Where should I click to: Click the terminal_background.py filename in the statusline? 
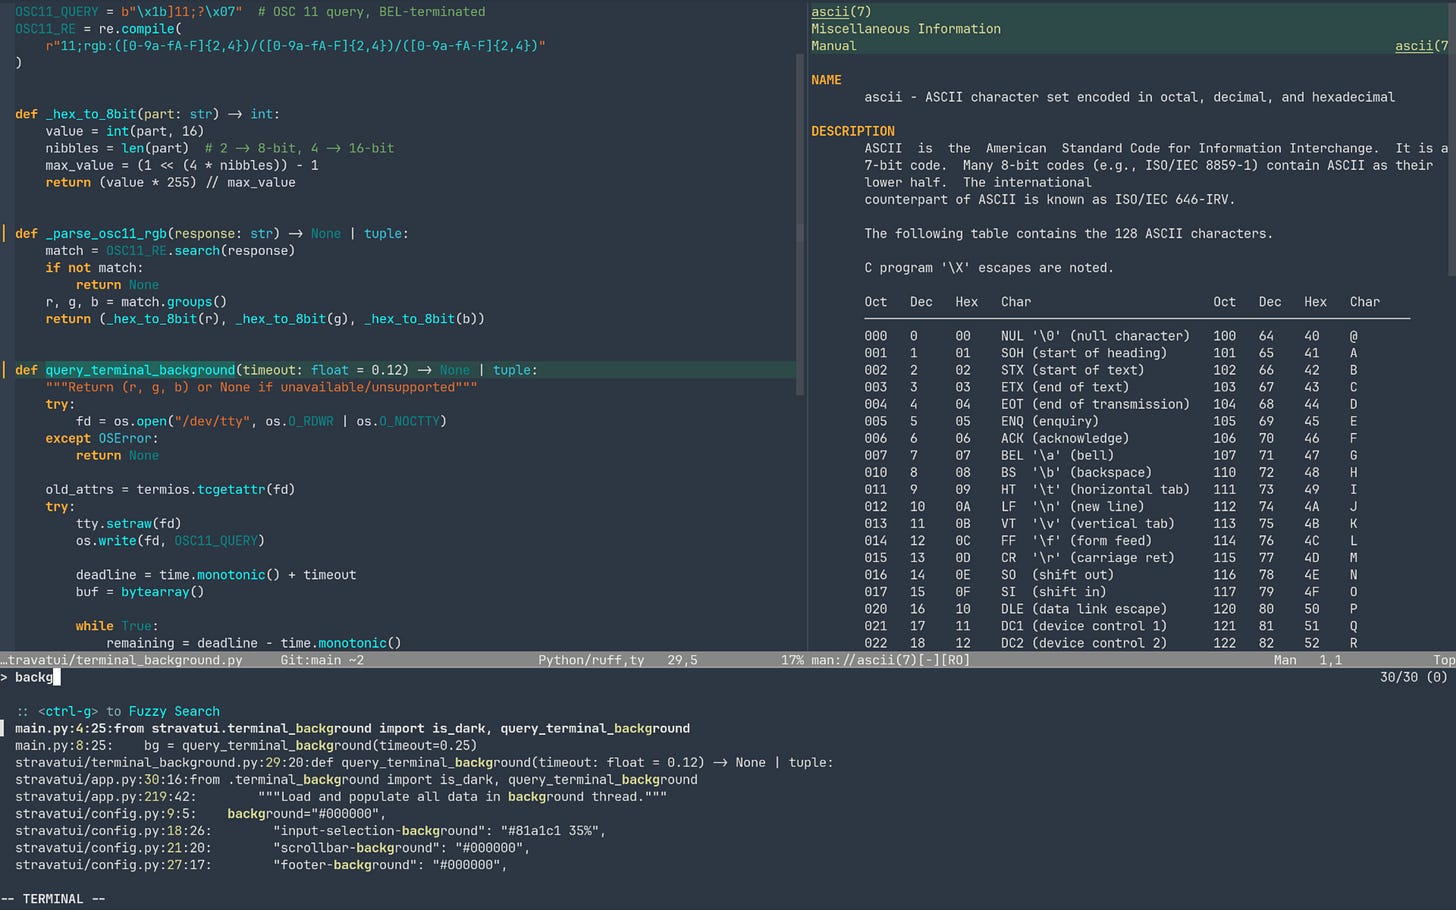(x=121, y=660)
